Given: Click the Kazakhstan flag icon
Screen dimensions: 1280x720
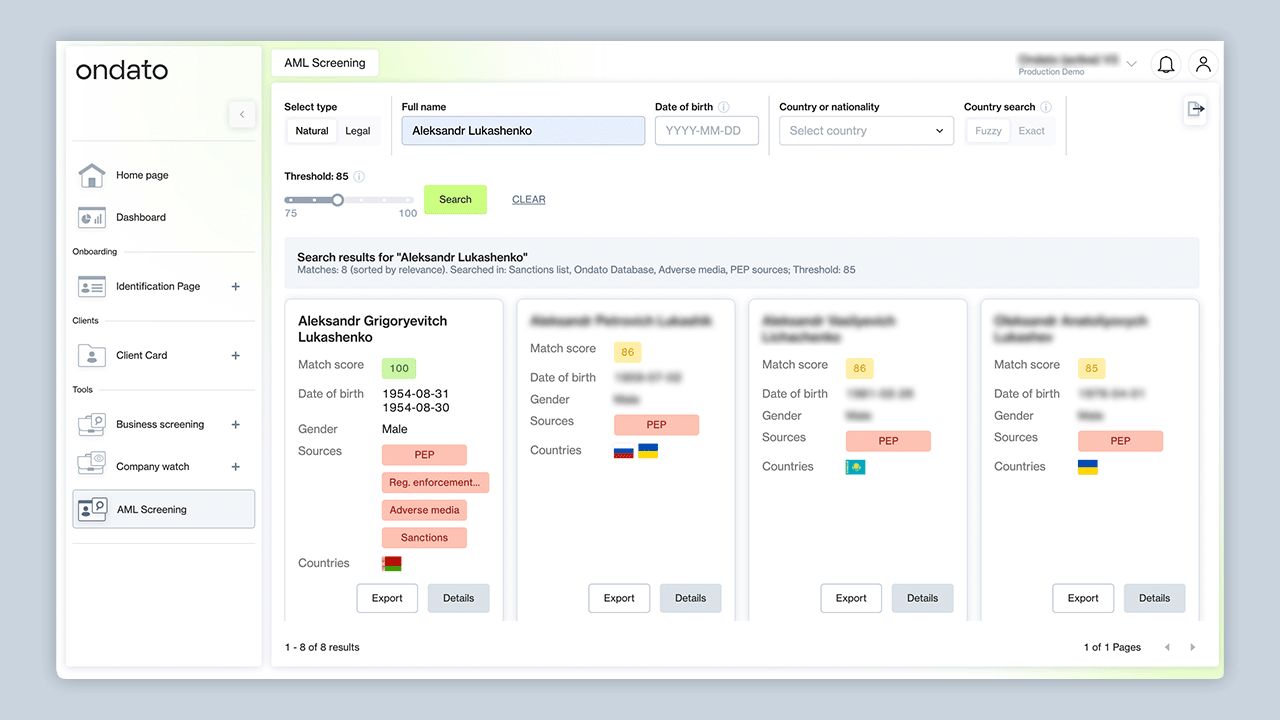Looking at the screenshot, I should (856, 467).
